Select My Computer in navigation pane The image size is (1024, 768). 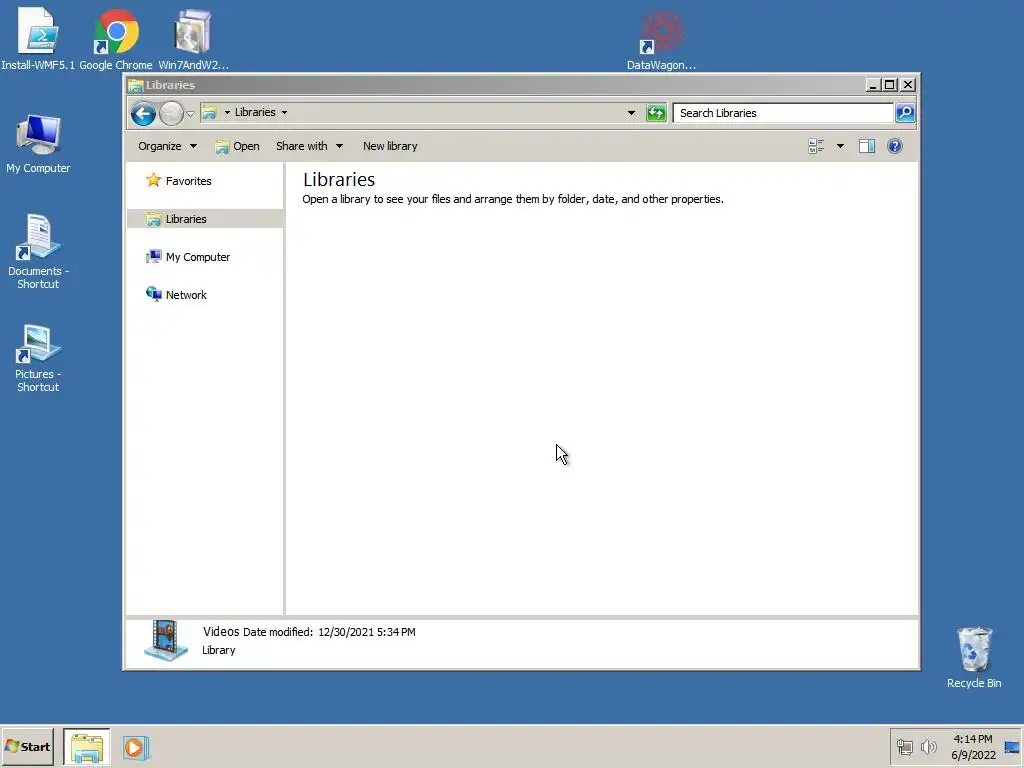tap(188, 257)
